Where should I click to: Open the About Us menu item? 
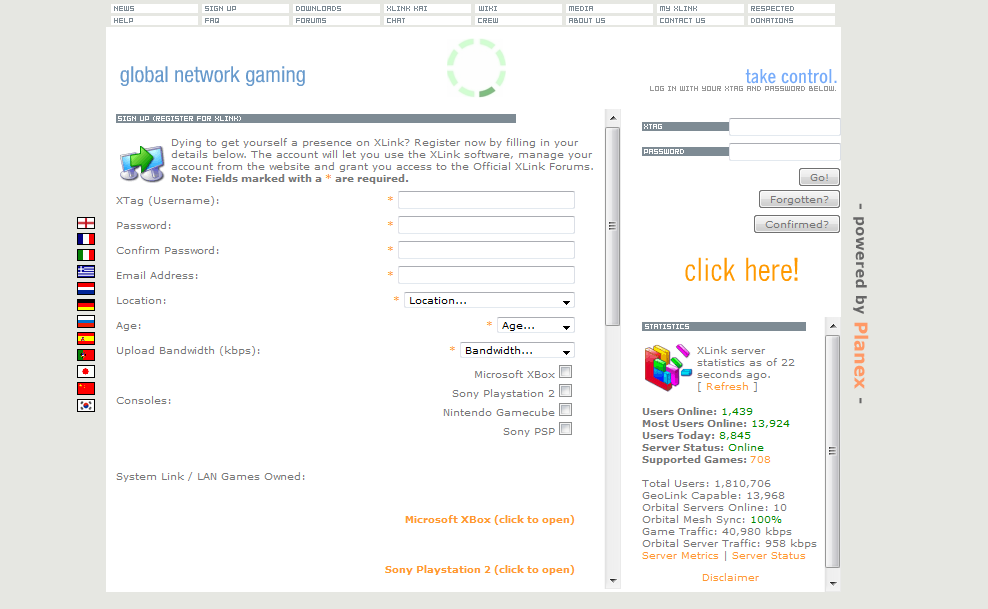[610, 21]
